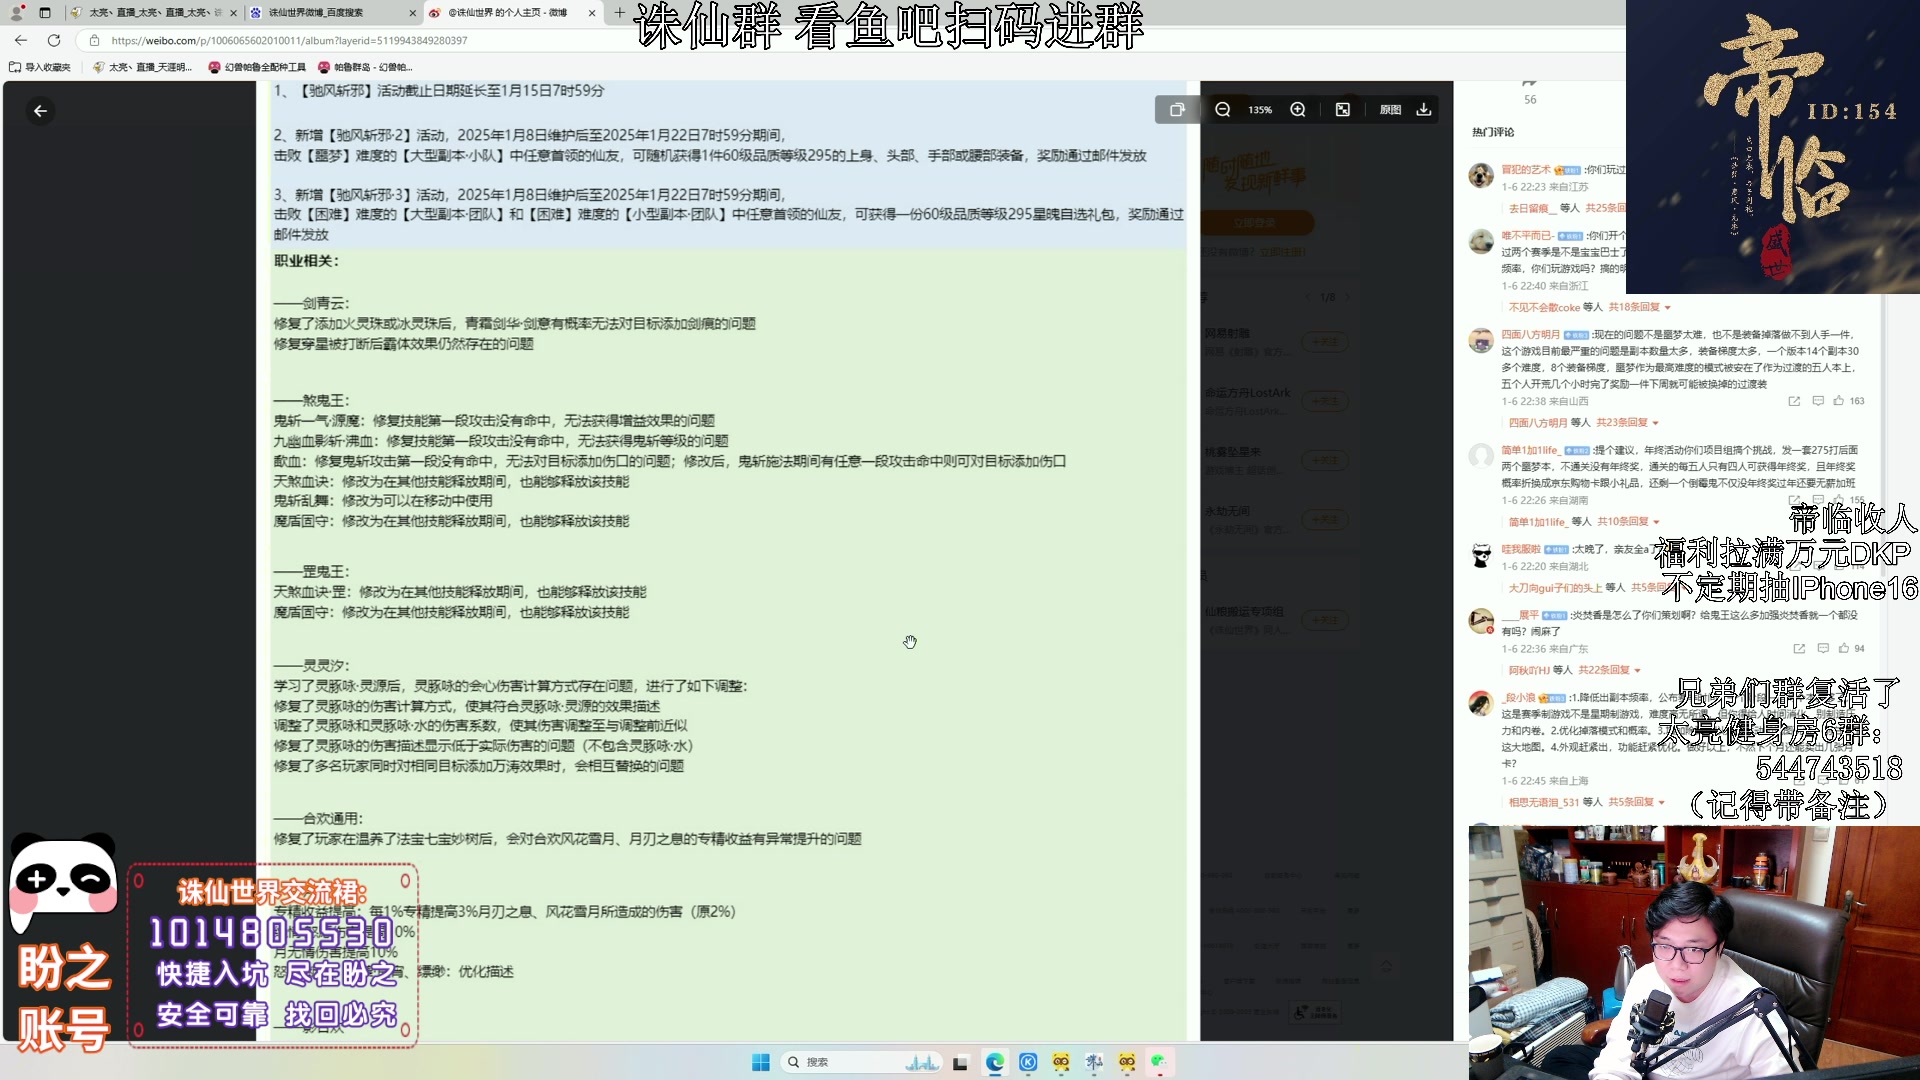Click the rotate/copy icon in viewer toolbar

coord(1177,110)
